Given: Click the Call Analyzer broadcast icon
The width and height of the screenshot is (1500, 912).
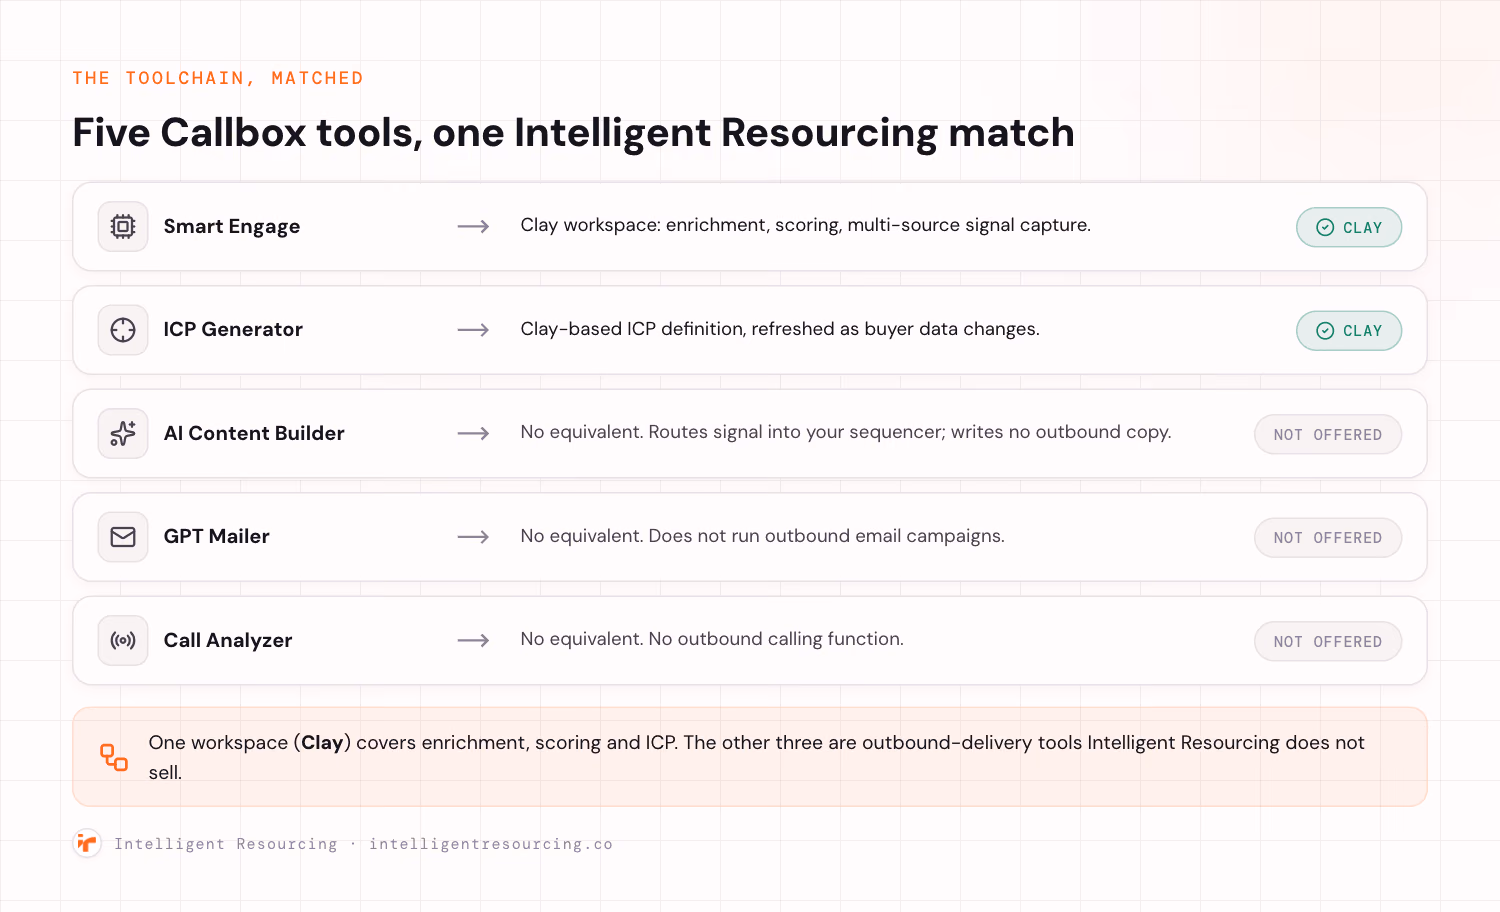Looking at the screenshot, I should 123,640.
